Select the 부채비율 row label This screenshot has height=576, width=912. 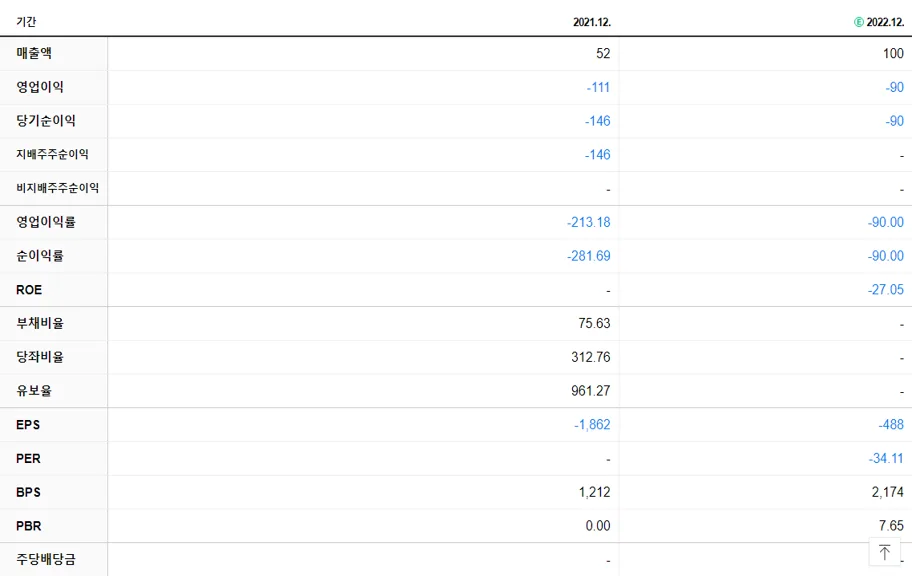(40, 323)
